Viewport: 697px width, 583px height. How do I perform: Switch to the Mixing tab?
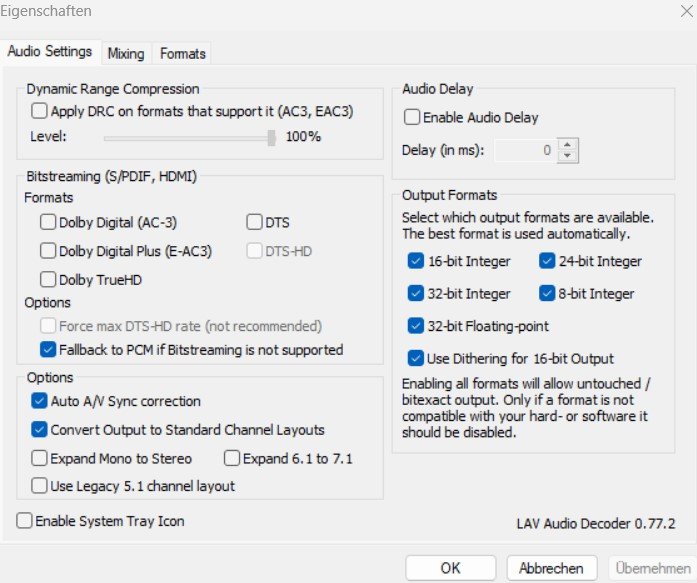(126, 53)
